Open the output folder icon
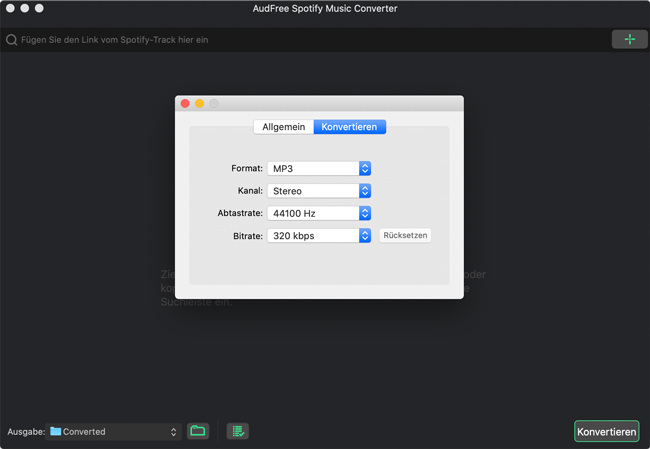The height and width of the screenshot is (449, 650). [x=198, y=431]
